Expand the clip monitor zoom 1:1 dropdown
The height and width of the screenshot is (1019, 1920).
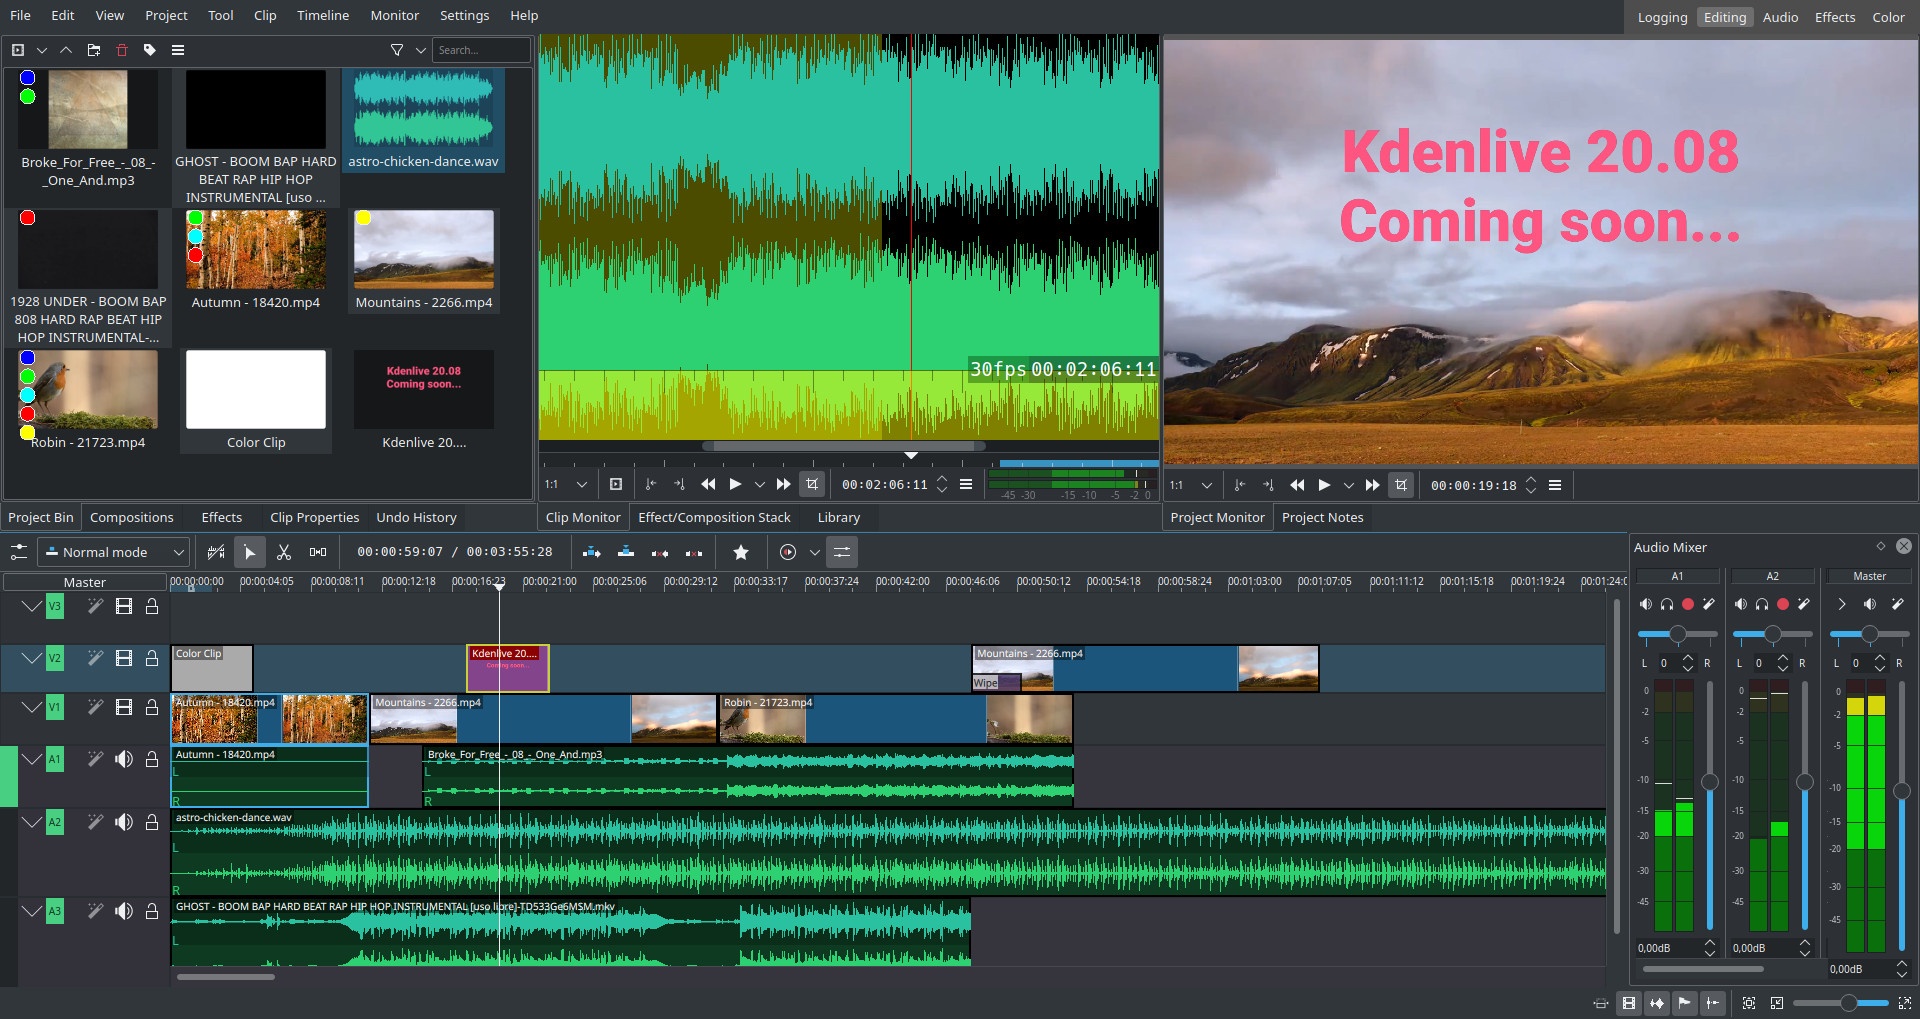tap(581, 484)
